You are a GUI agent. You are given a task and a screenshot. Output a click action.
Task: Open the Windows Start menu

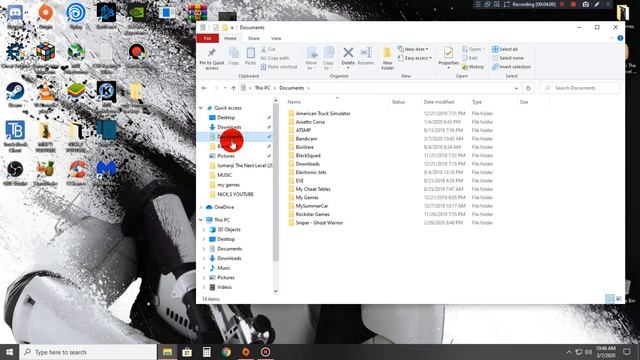click(9, 352)
